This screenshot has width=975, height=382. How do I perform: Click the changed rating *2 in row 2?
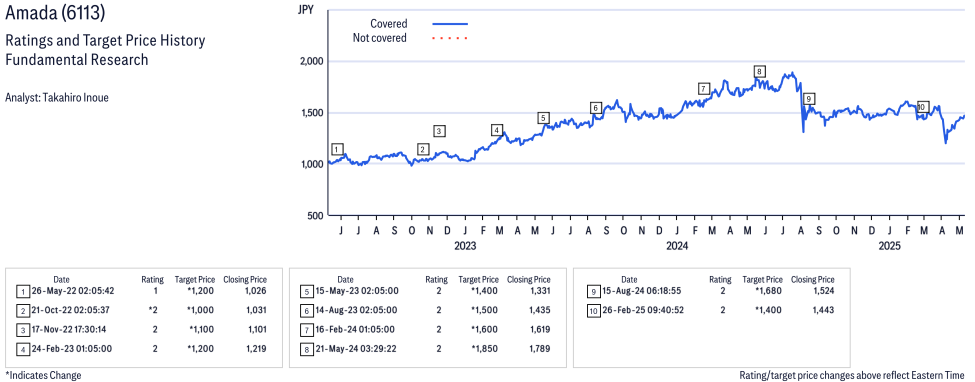coord(154,310)
